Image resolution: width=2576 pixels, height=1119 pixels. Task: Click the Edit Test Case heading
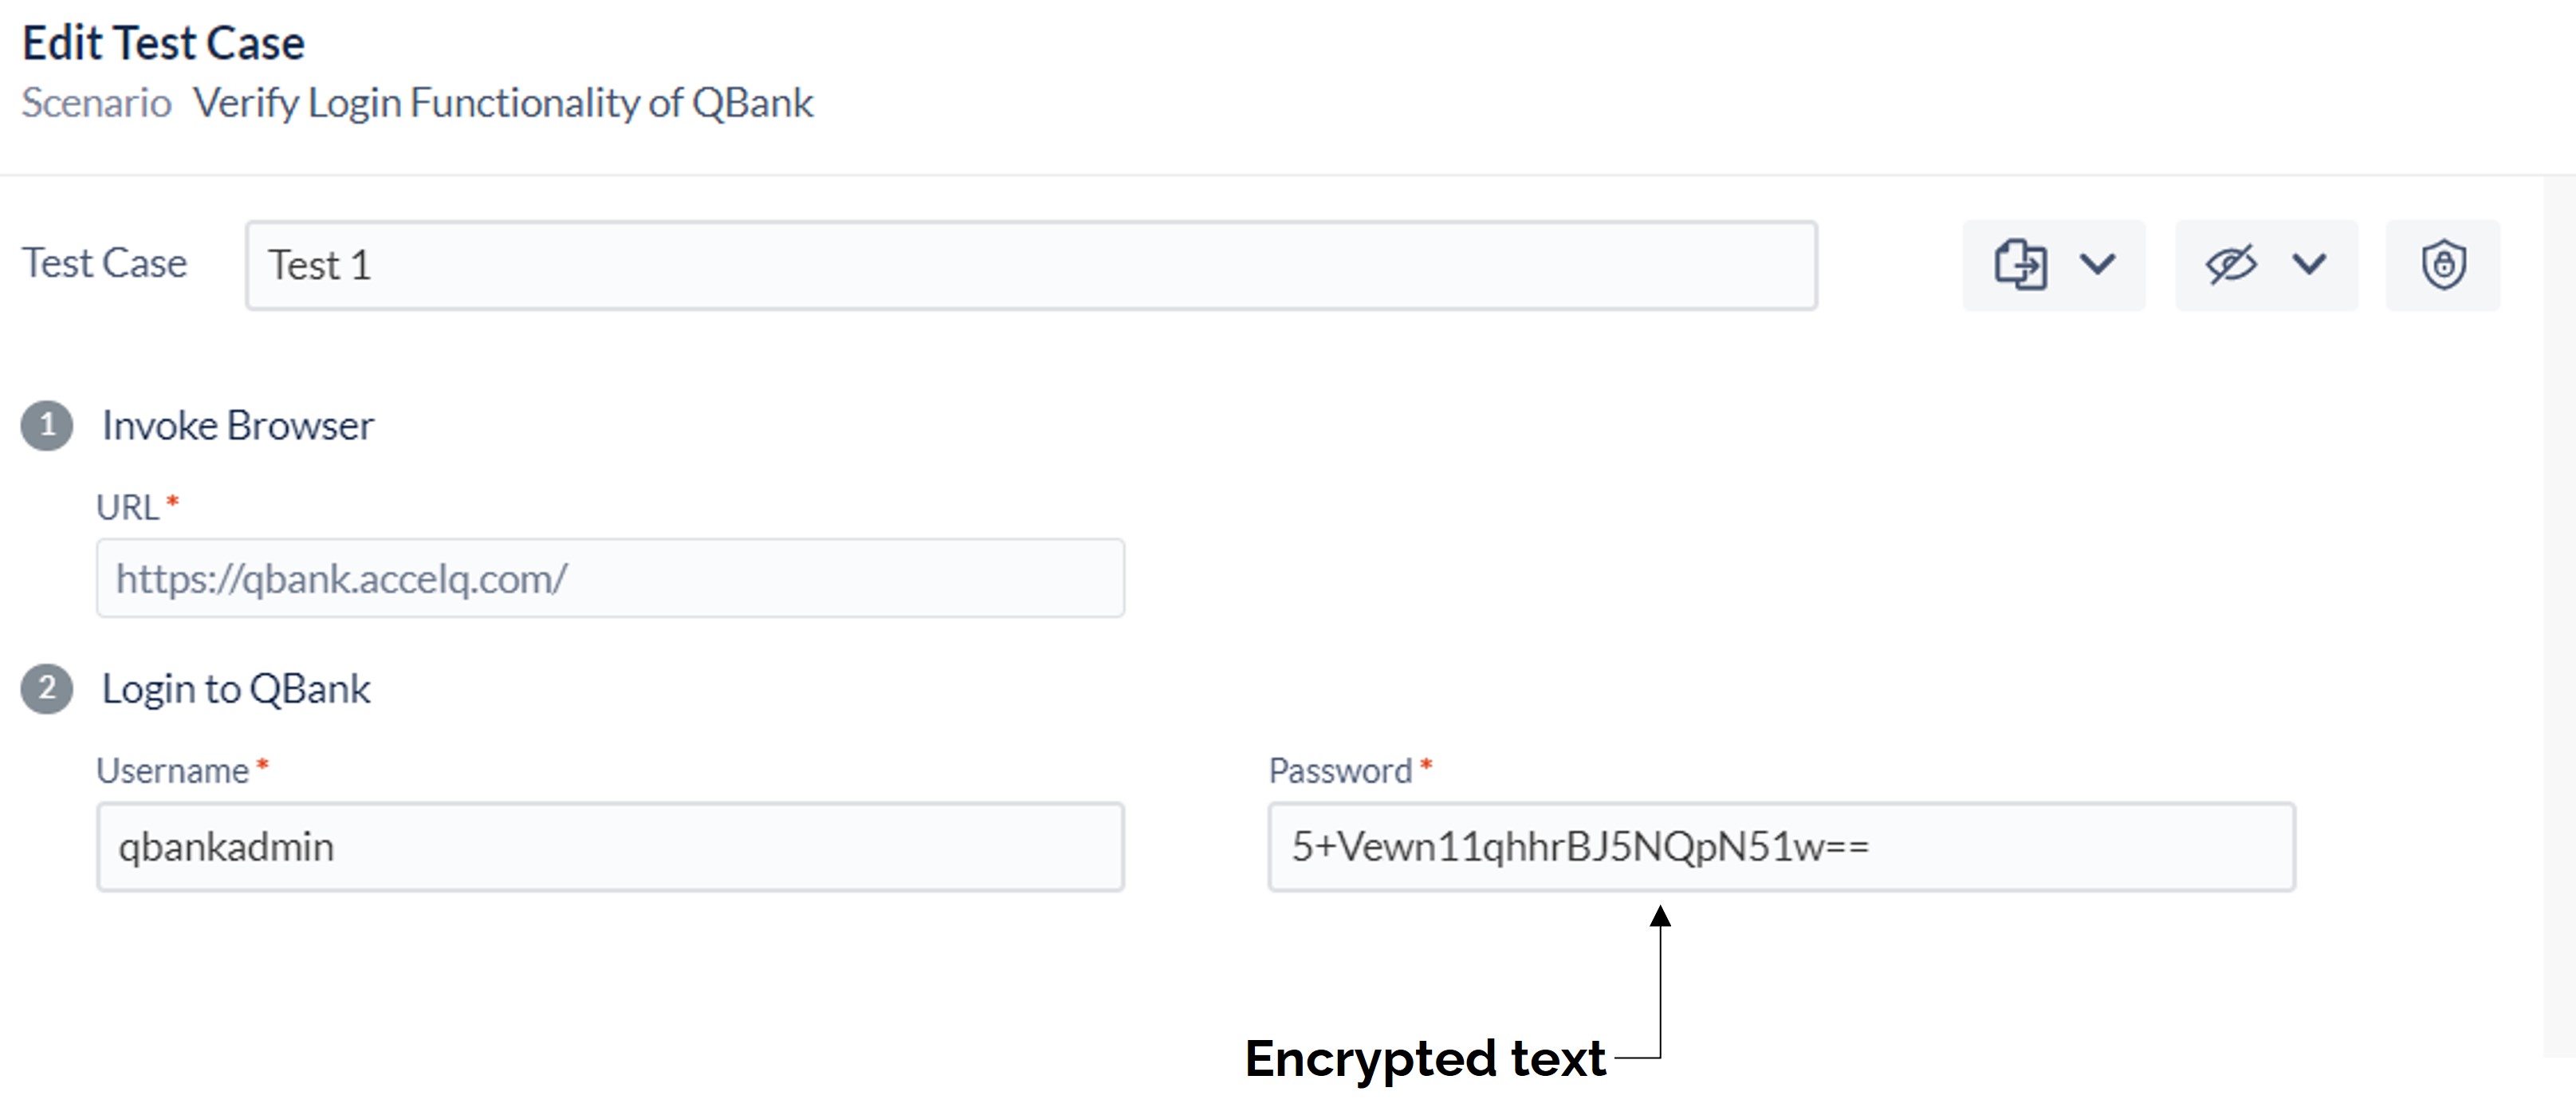tap(163, 43)
